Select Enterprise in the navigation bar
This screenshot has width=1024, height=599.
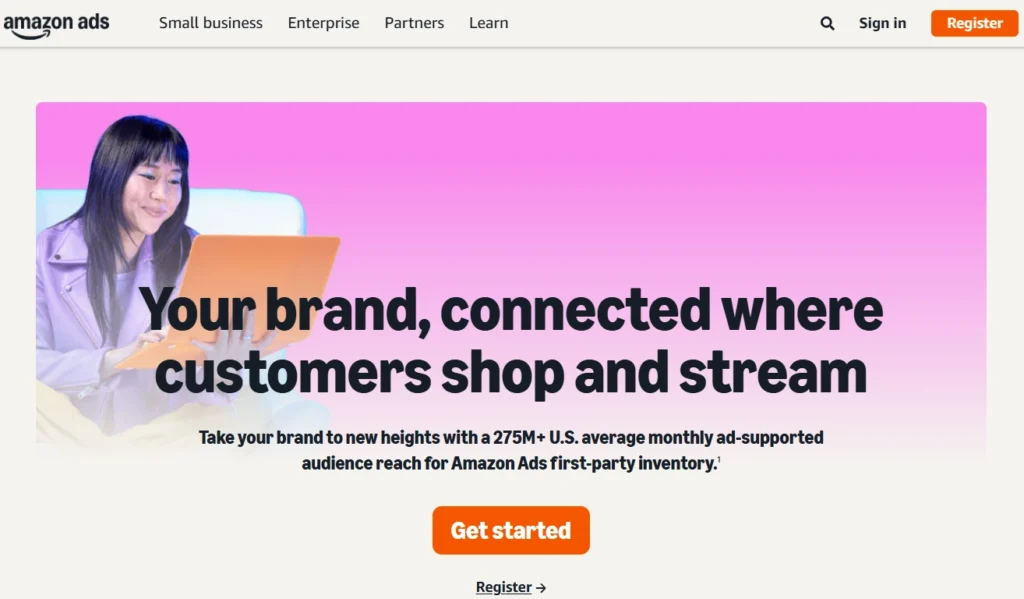pyautogui.click(x=323, y=22)
